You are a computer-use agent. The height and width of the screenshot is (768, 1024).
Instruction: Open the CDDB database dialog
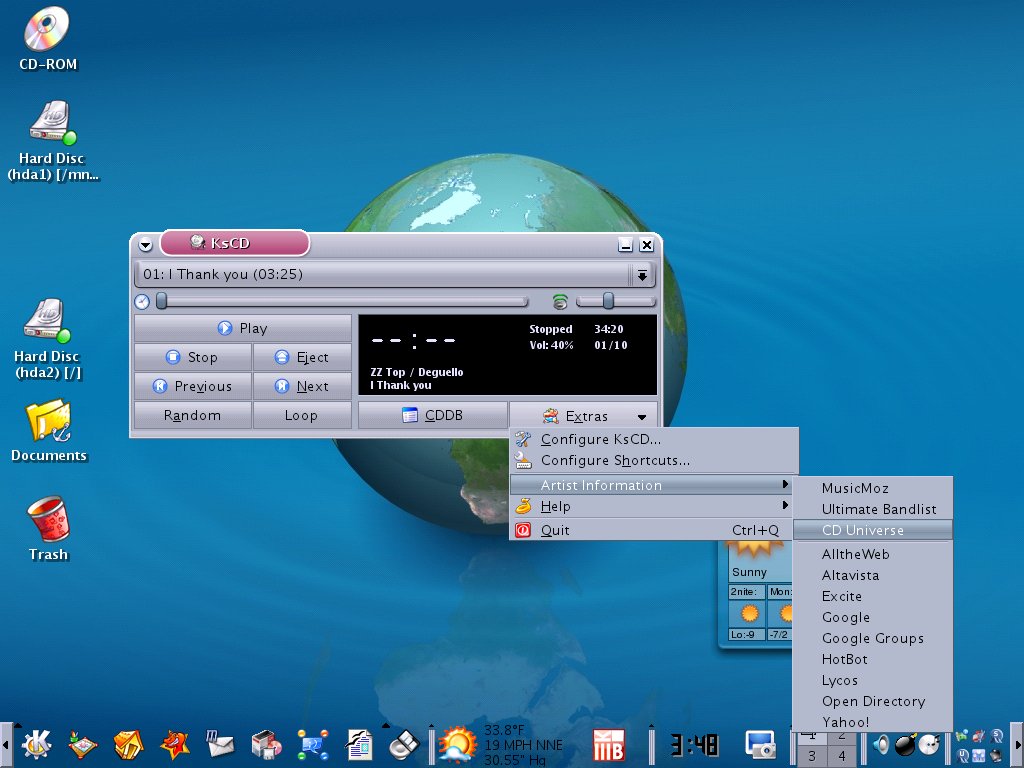[432, 415]
